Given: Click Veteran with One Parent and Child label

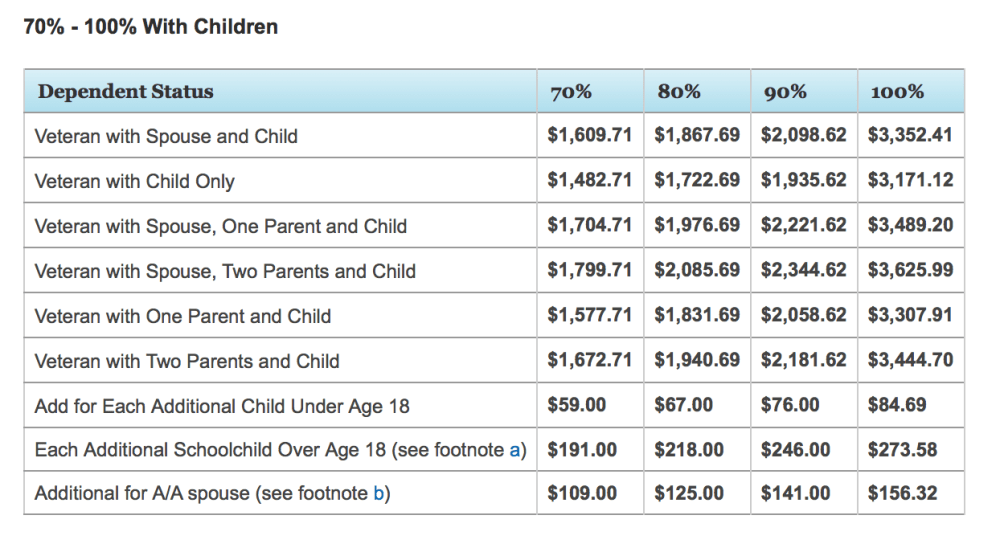Looking at the screenshot, I should coord(182,316).
